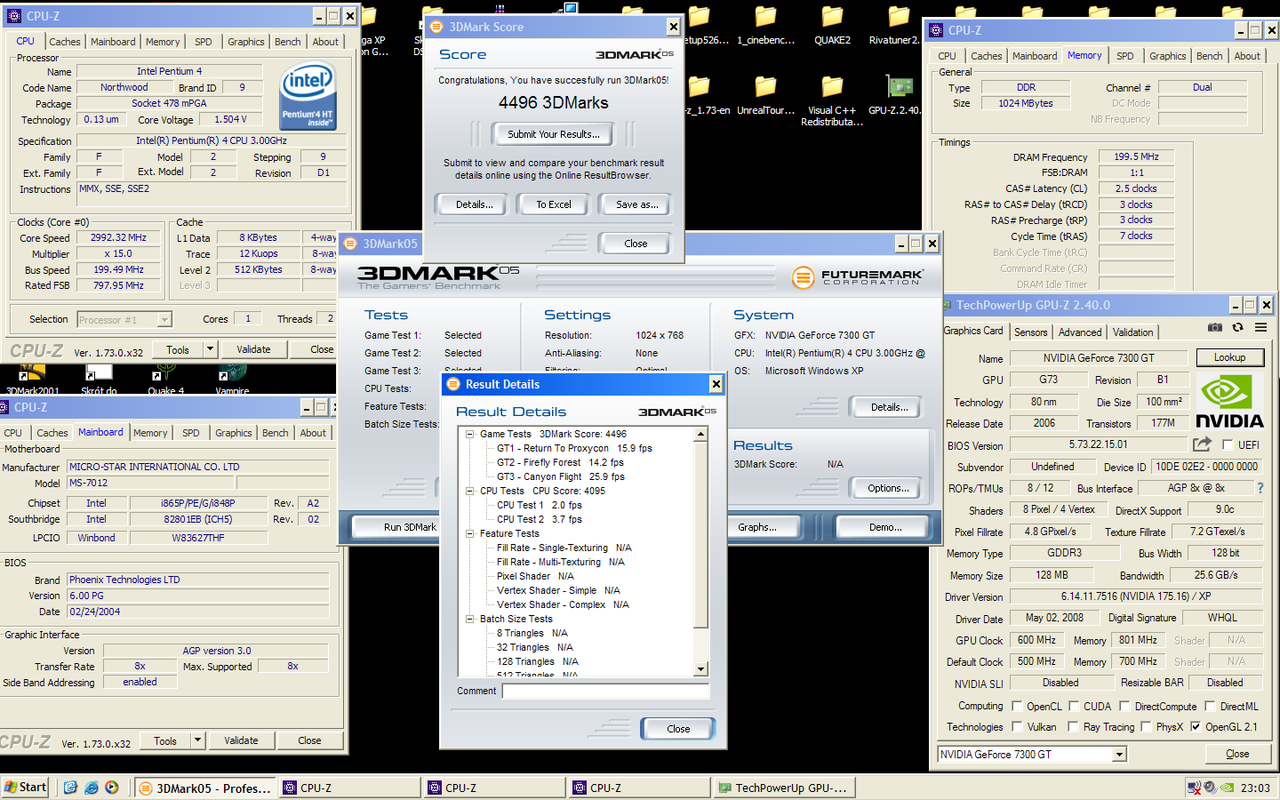Toggle the Vulkan checkbox

point(1016,727)
